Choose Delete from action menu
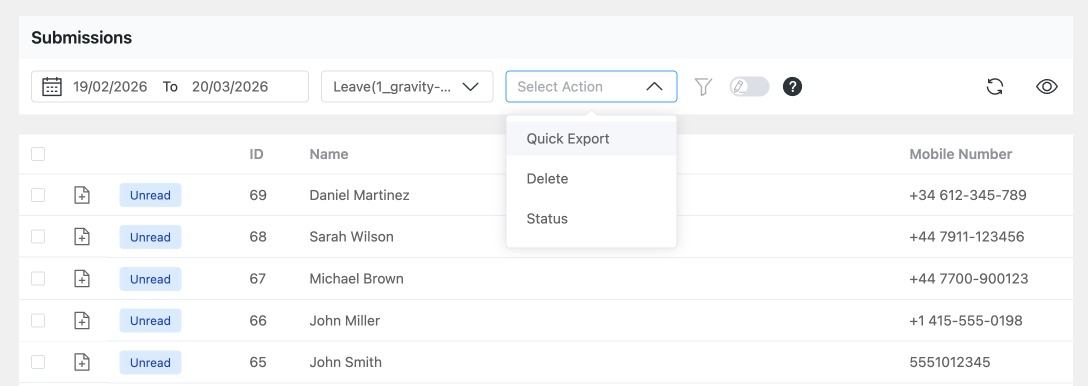 591,179
